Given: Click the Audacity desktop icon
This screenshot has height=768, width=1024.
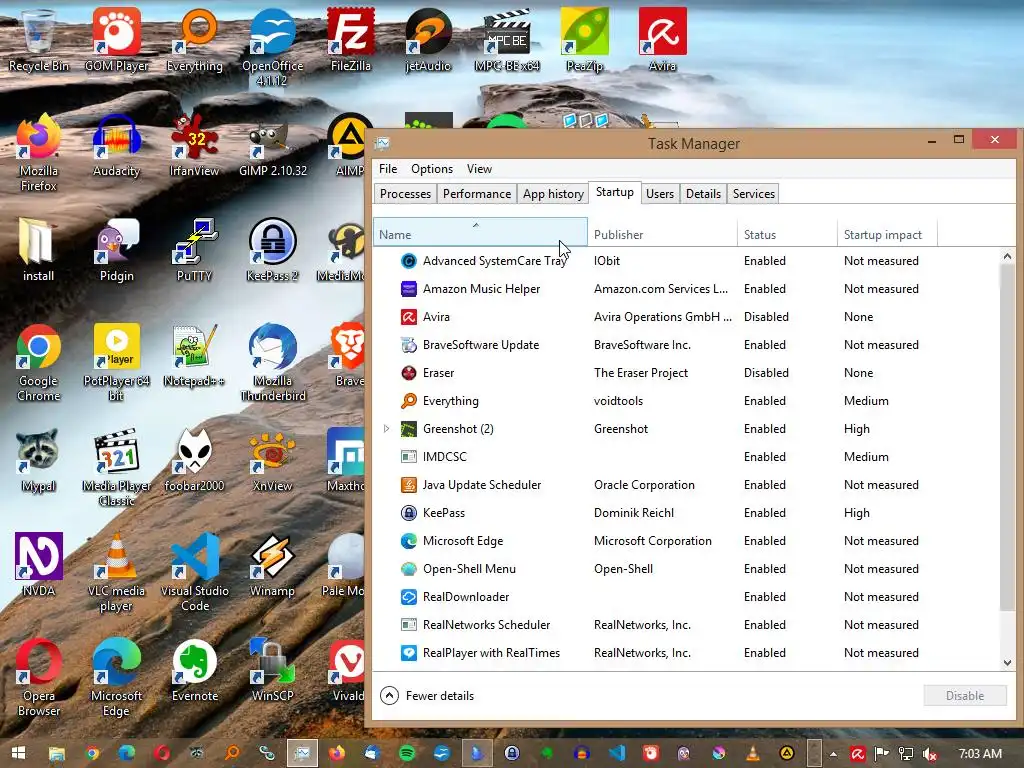Looking at the screenshot, I should [116, 145].
